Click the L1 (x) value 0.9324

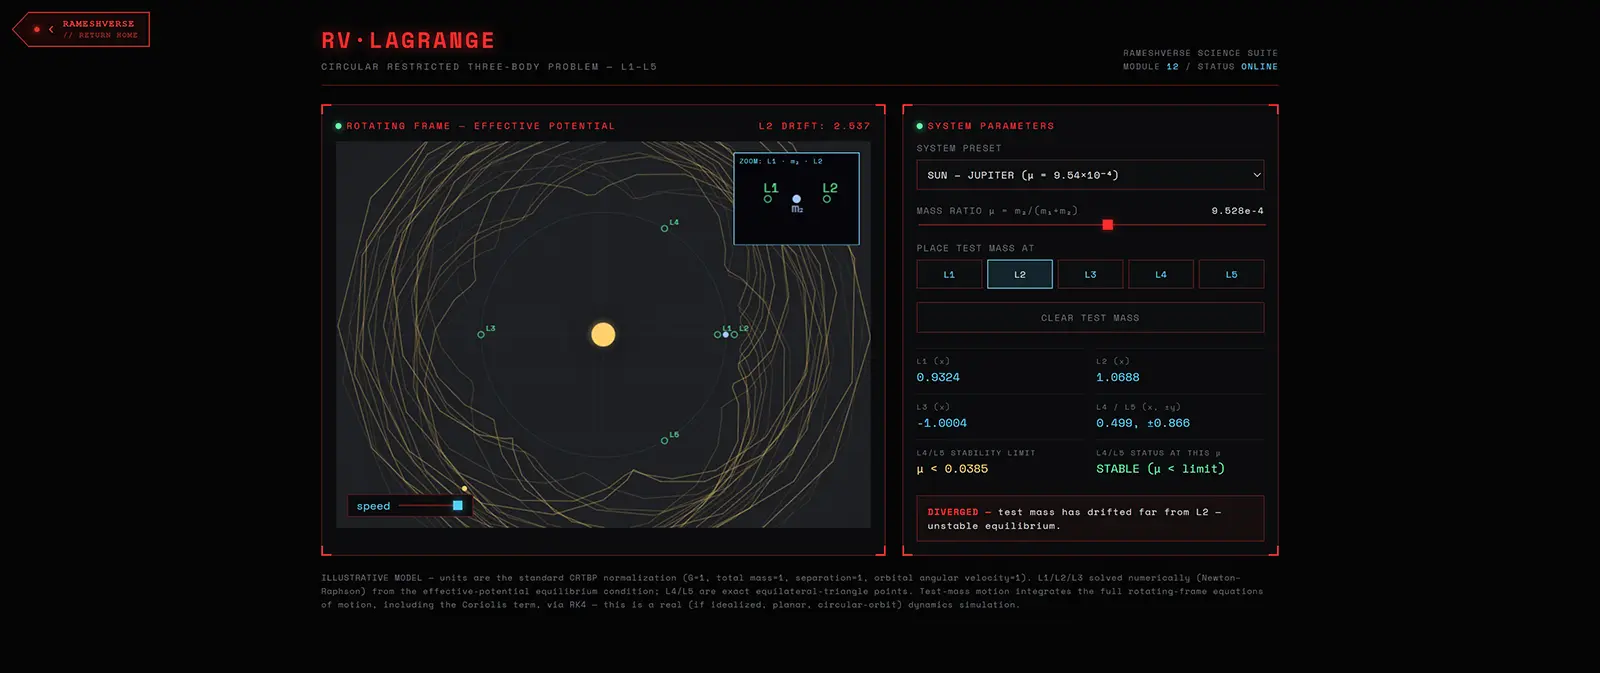coord(938,377)
